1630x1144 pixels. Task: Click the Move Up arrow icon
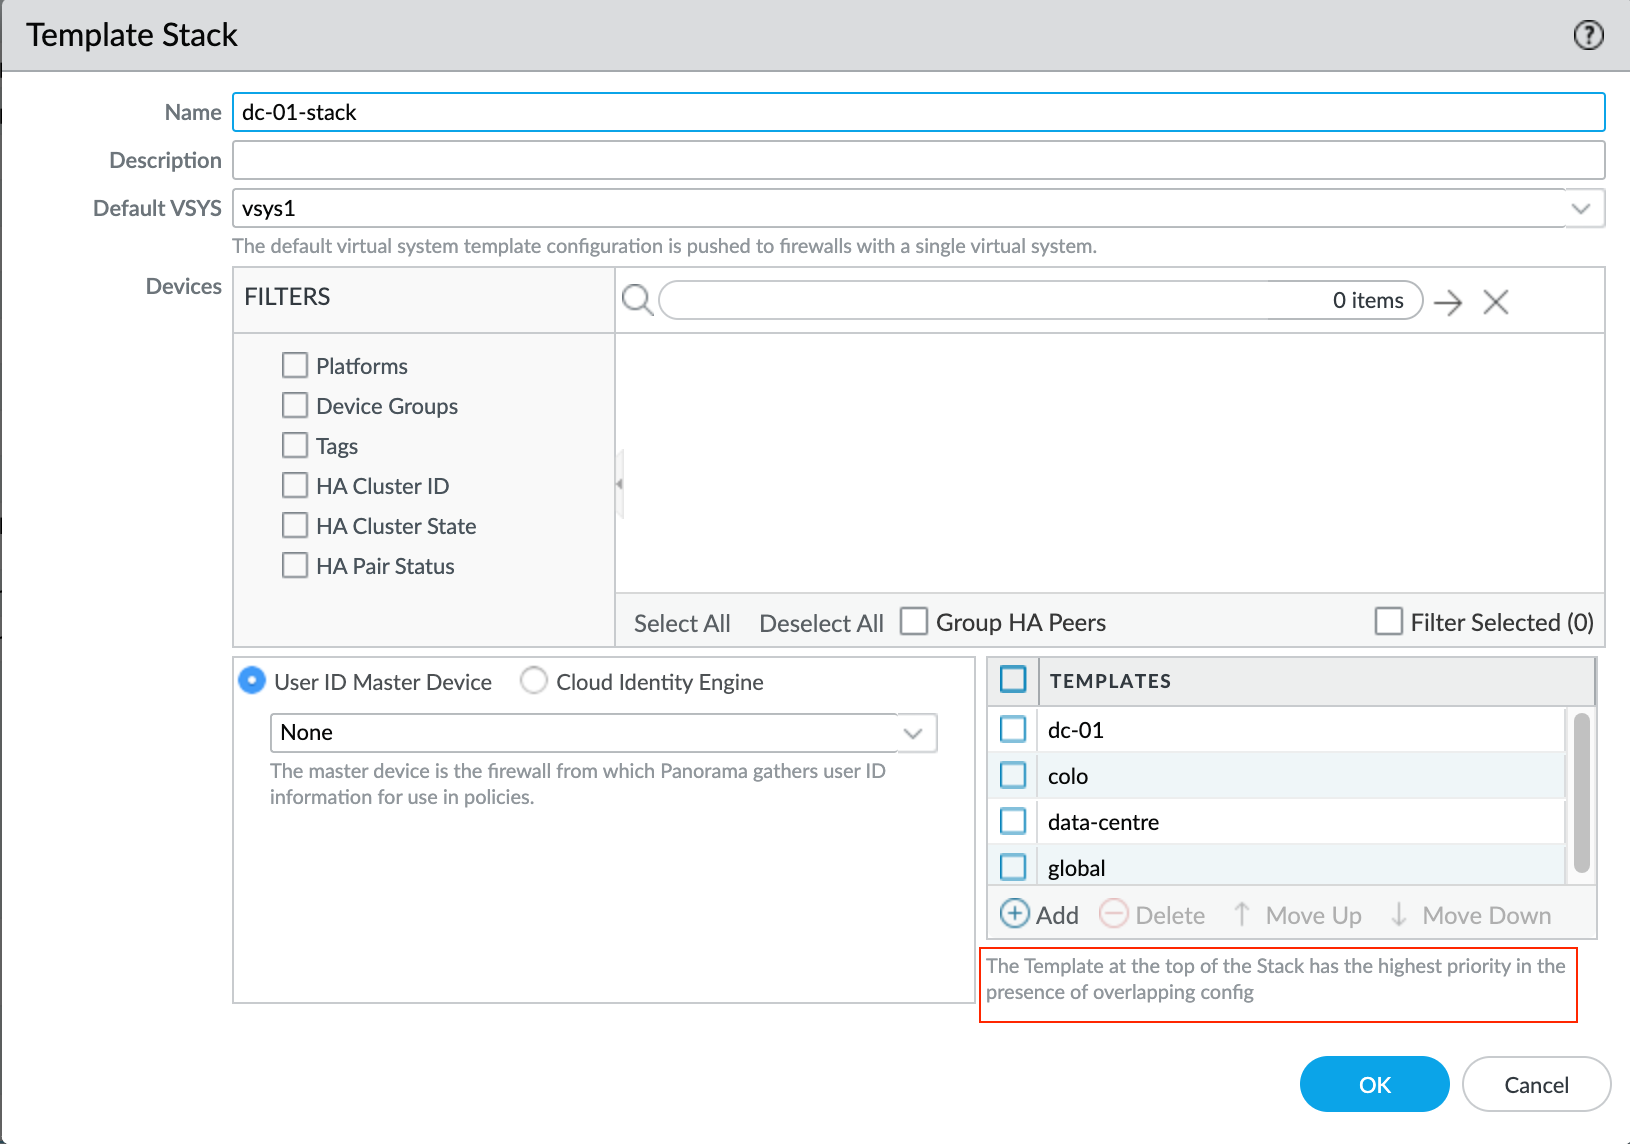[1241, 914]
